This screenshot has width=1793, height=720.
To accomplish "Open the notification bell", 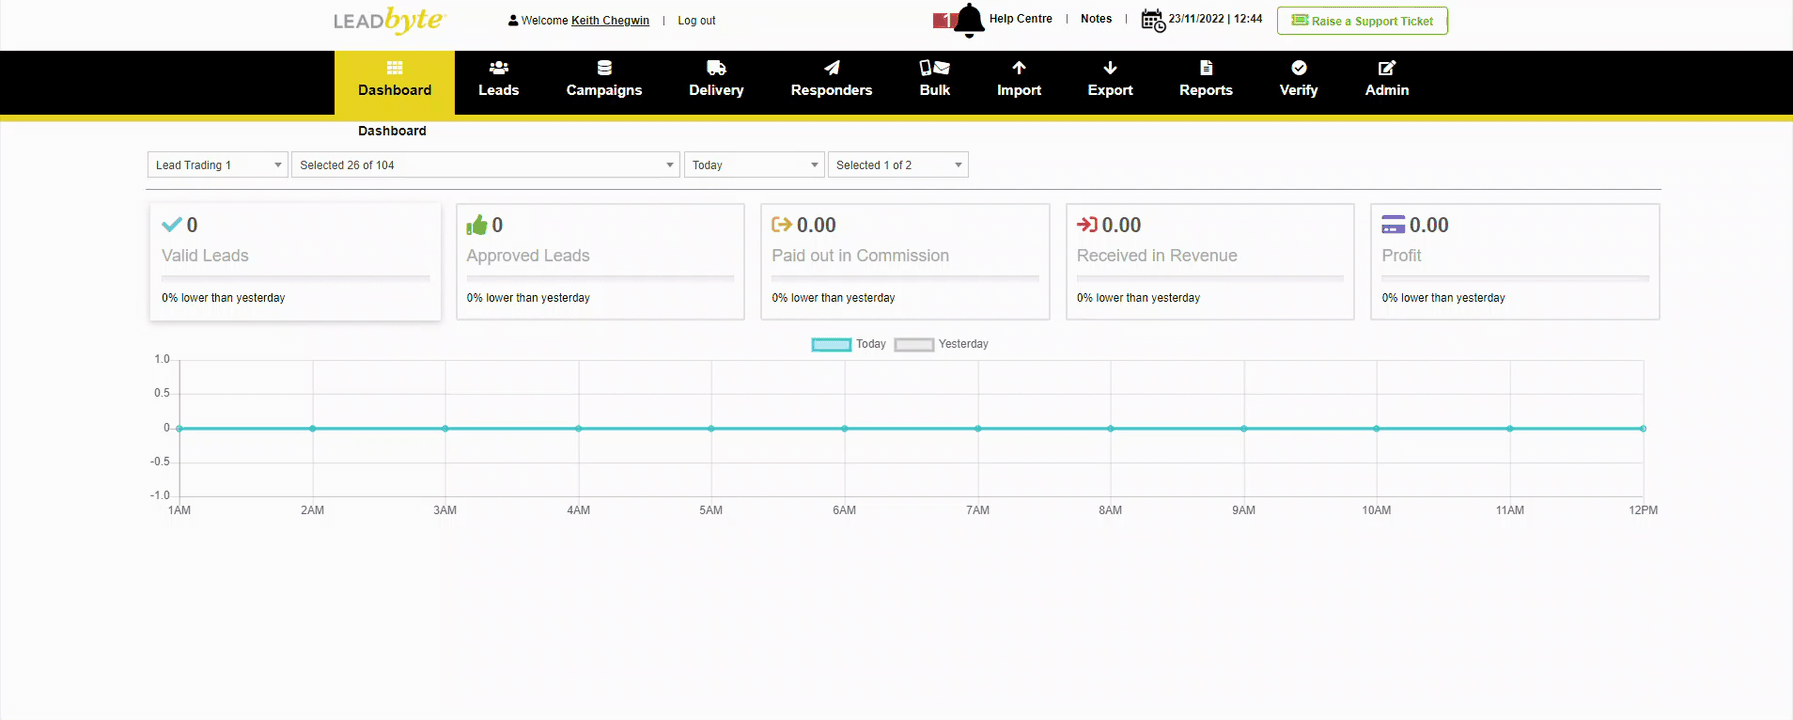I will click(969, 20).
